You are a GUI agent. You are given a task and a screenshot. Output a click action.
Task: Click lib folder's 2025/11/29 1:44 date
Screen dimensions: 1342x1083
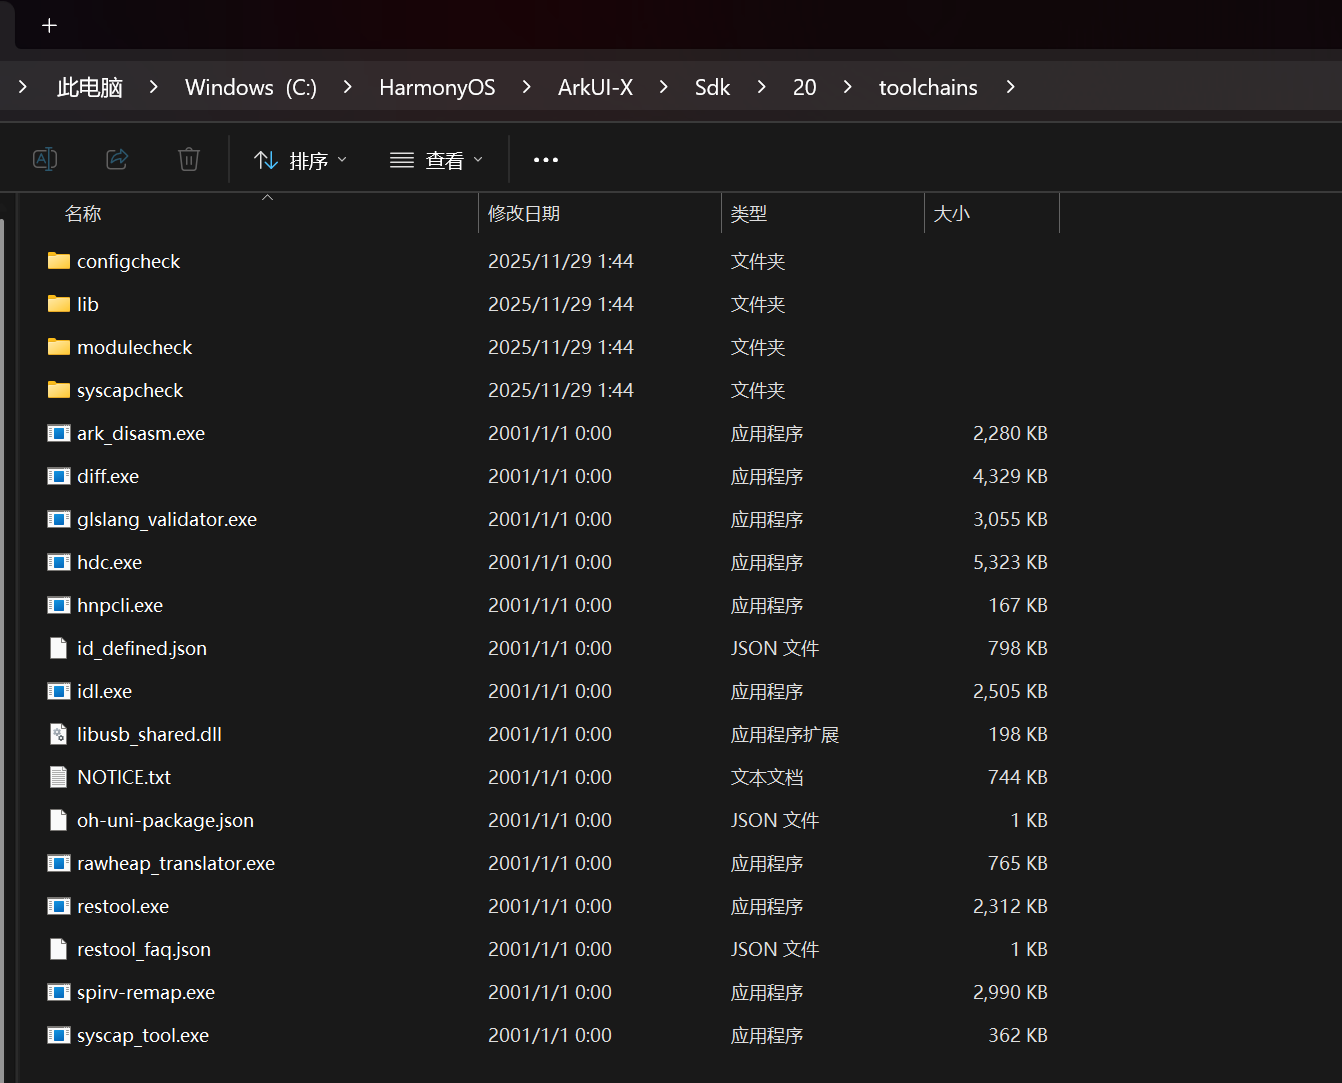(x=561, y=304)
